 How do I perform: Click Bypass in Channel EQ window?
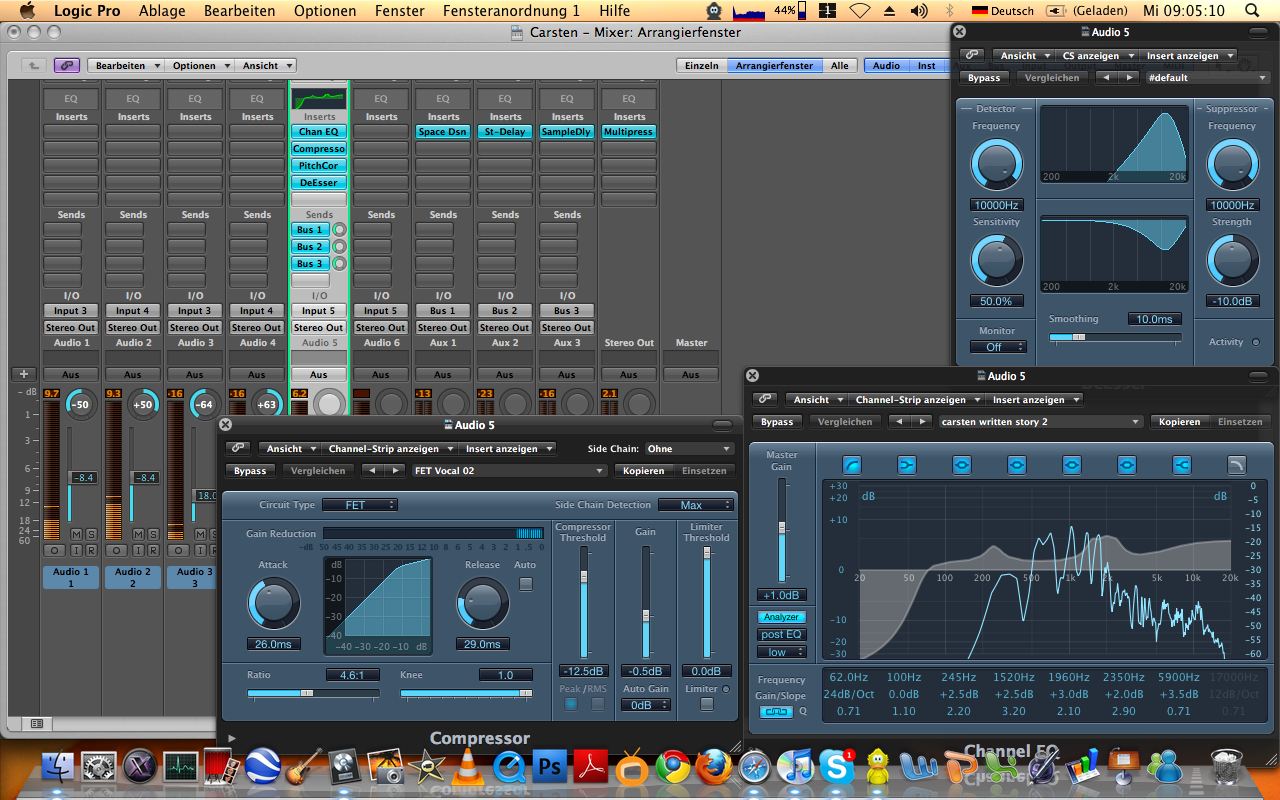tap(777, 422)
